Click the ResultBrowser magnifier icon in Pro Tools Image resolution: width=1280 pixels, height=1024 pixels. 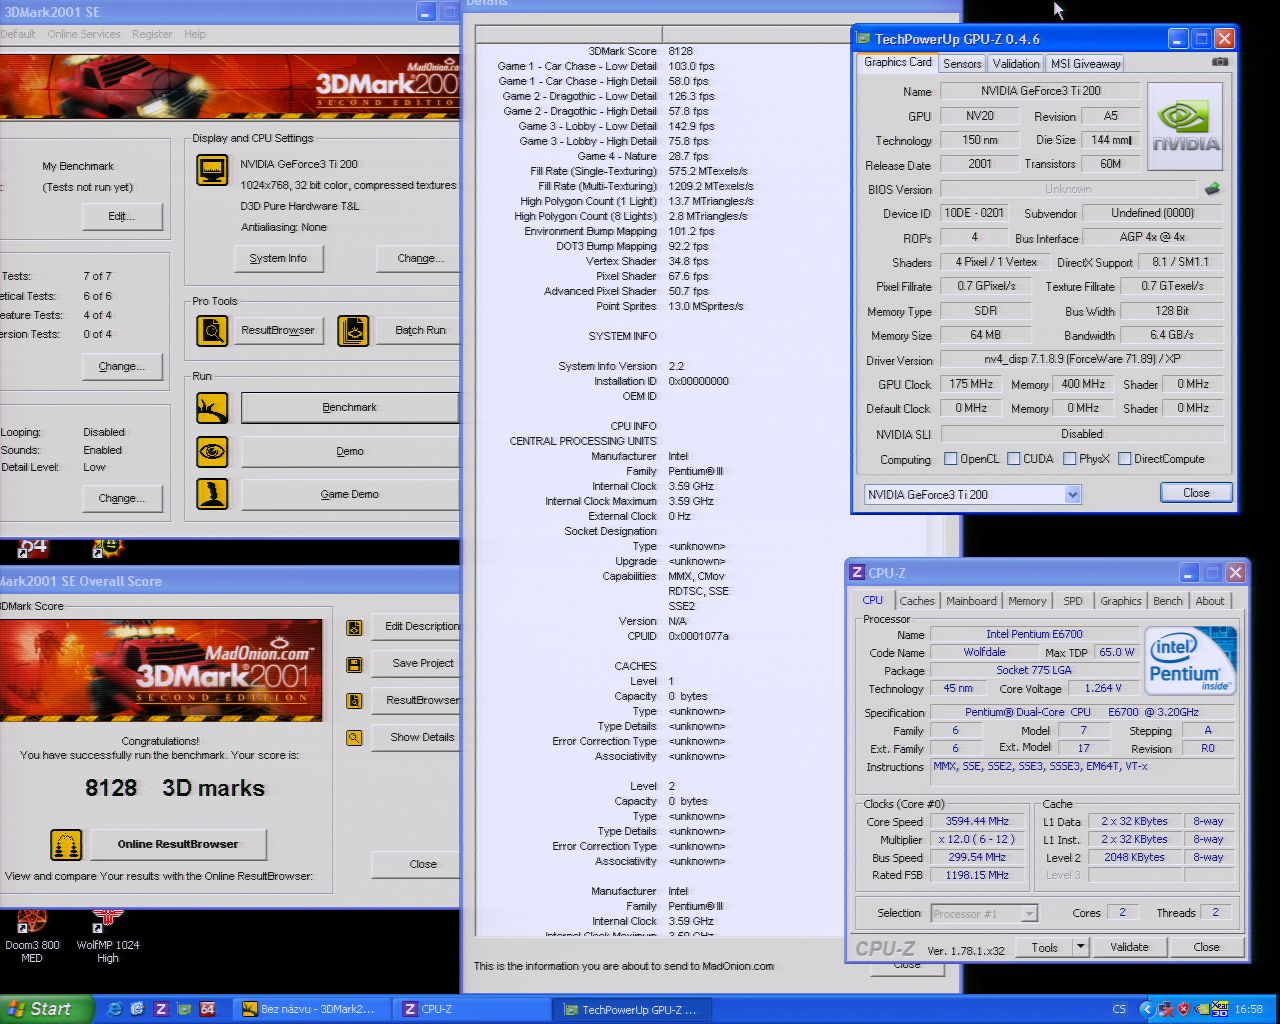212,331
